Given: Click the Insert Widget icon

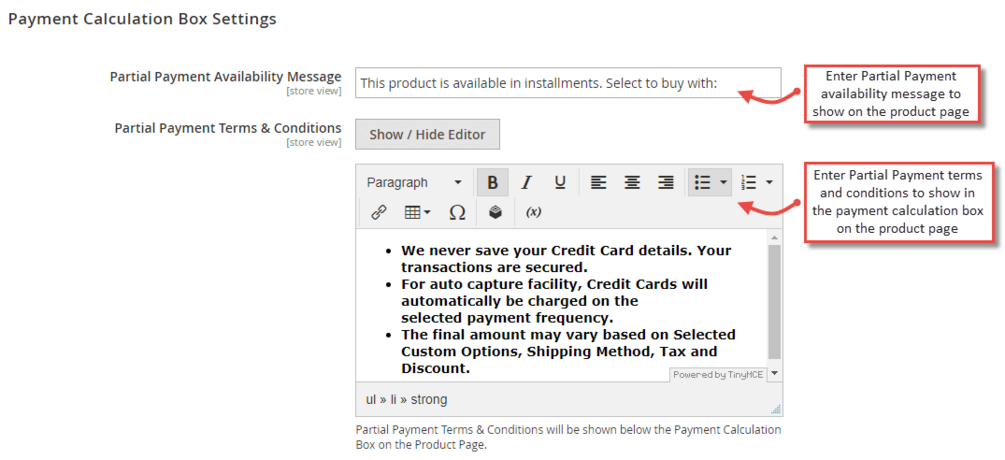Looking at the screenshot, I should 495,212.
